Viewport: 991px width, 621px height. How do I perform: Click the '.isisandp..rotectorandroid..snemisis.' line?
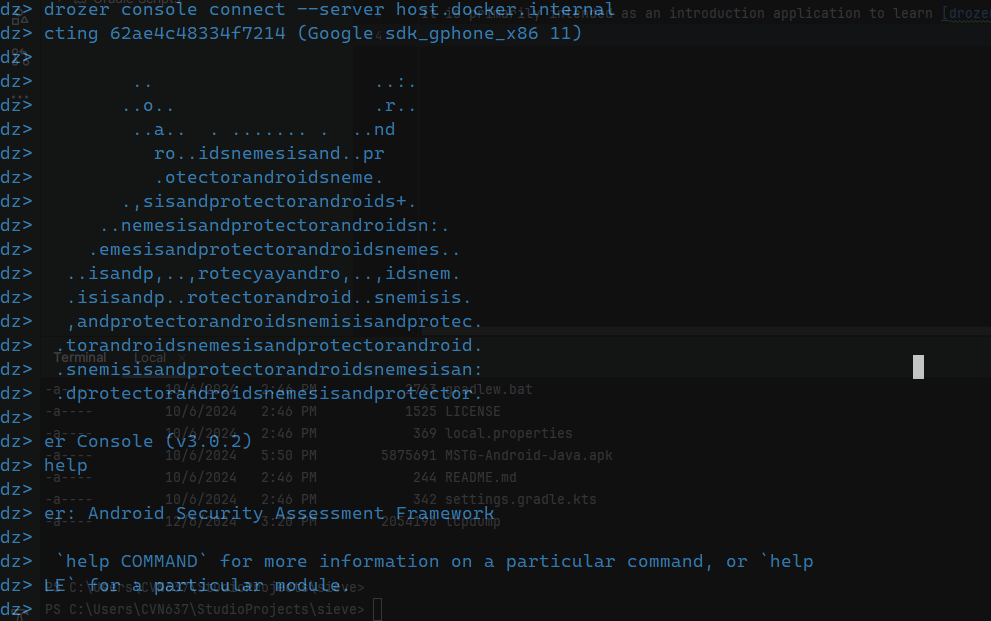coord(269,298)
